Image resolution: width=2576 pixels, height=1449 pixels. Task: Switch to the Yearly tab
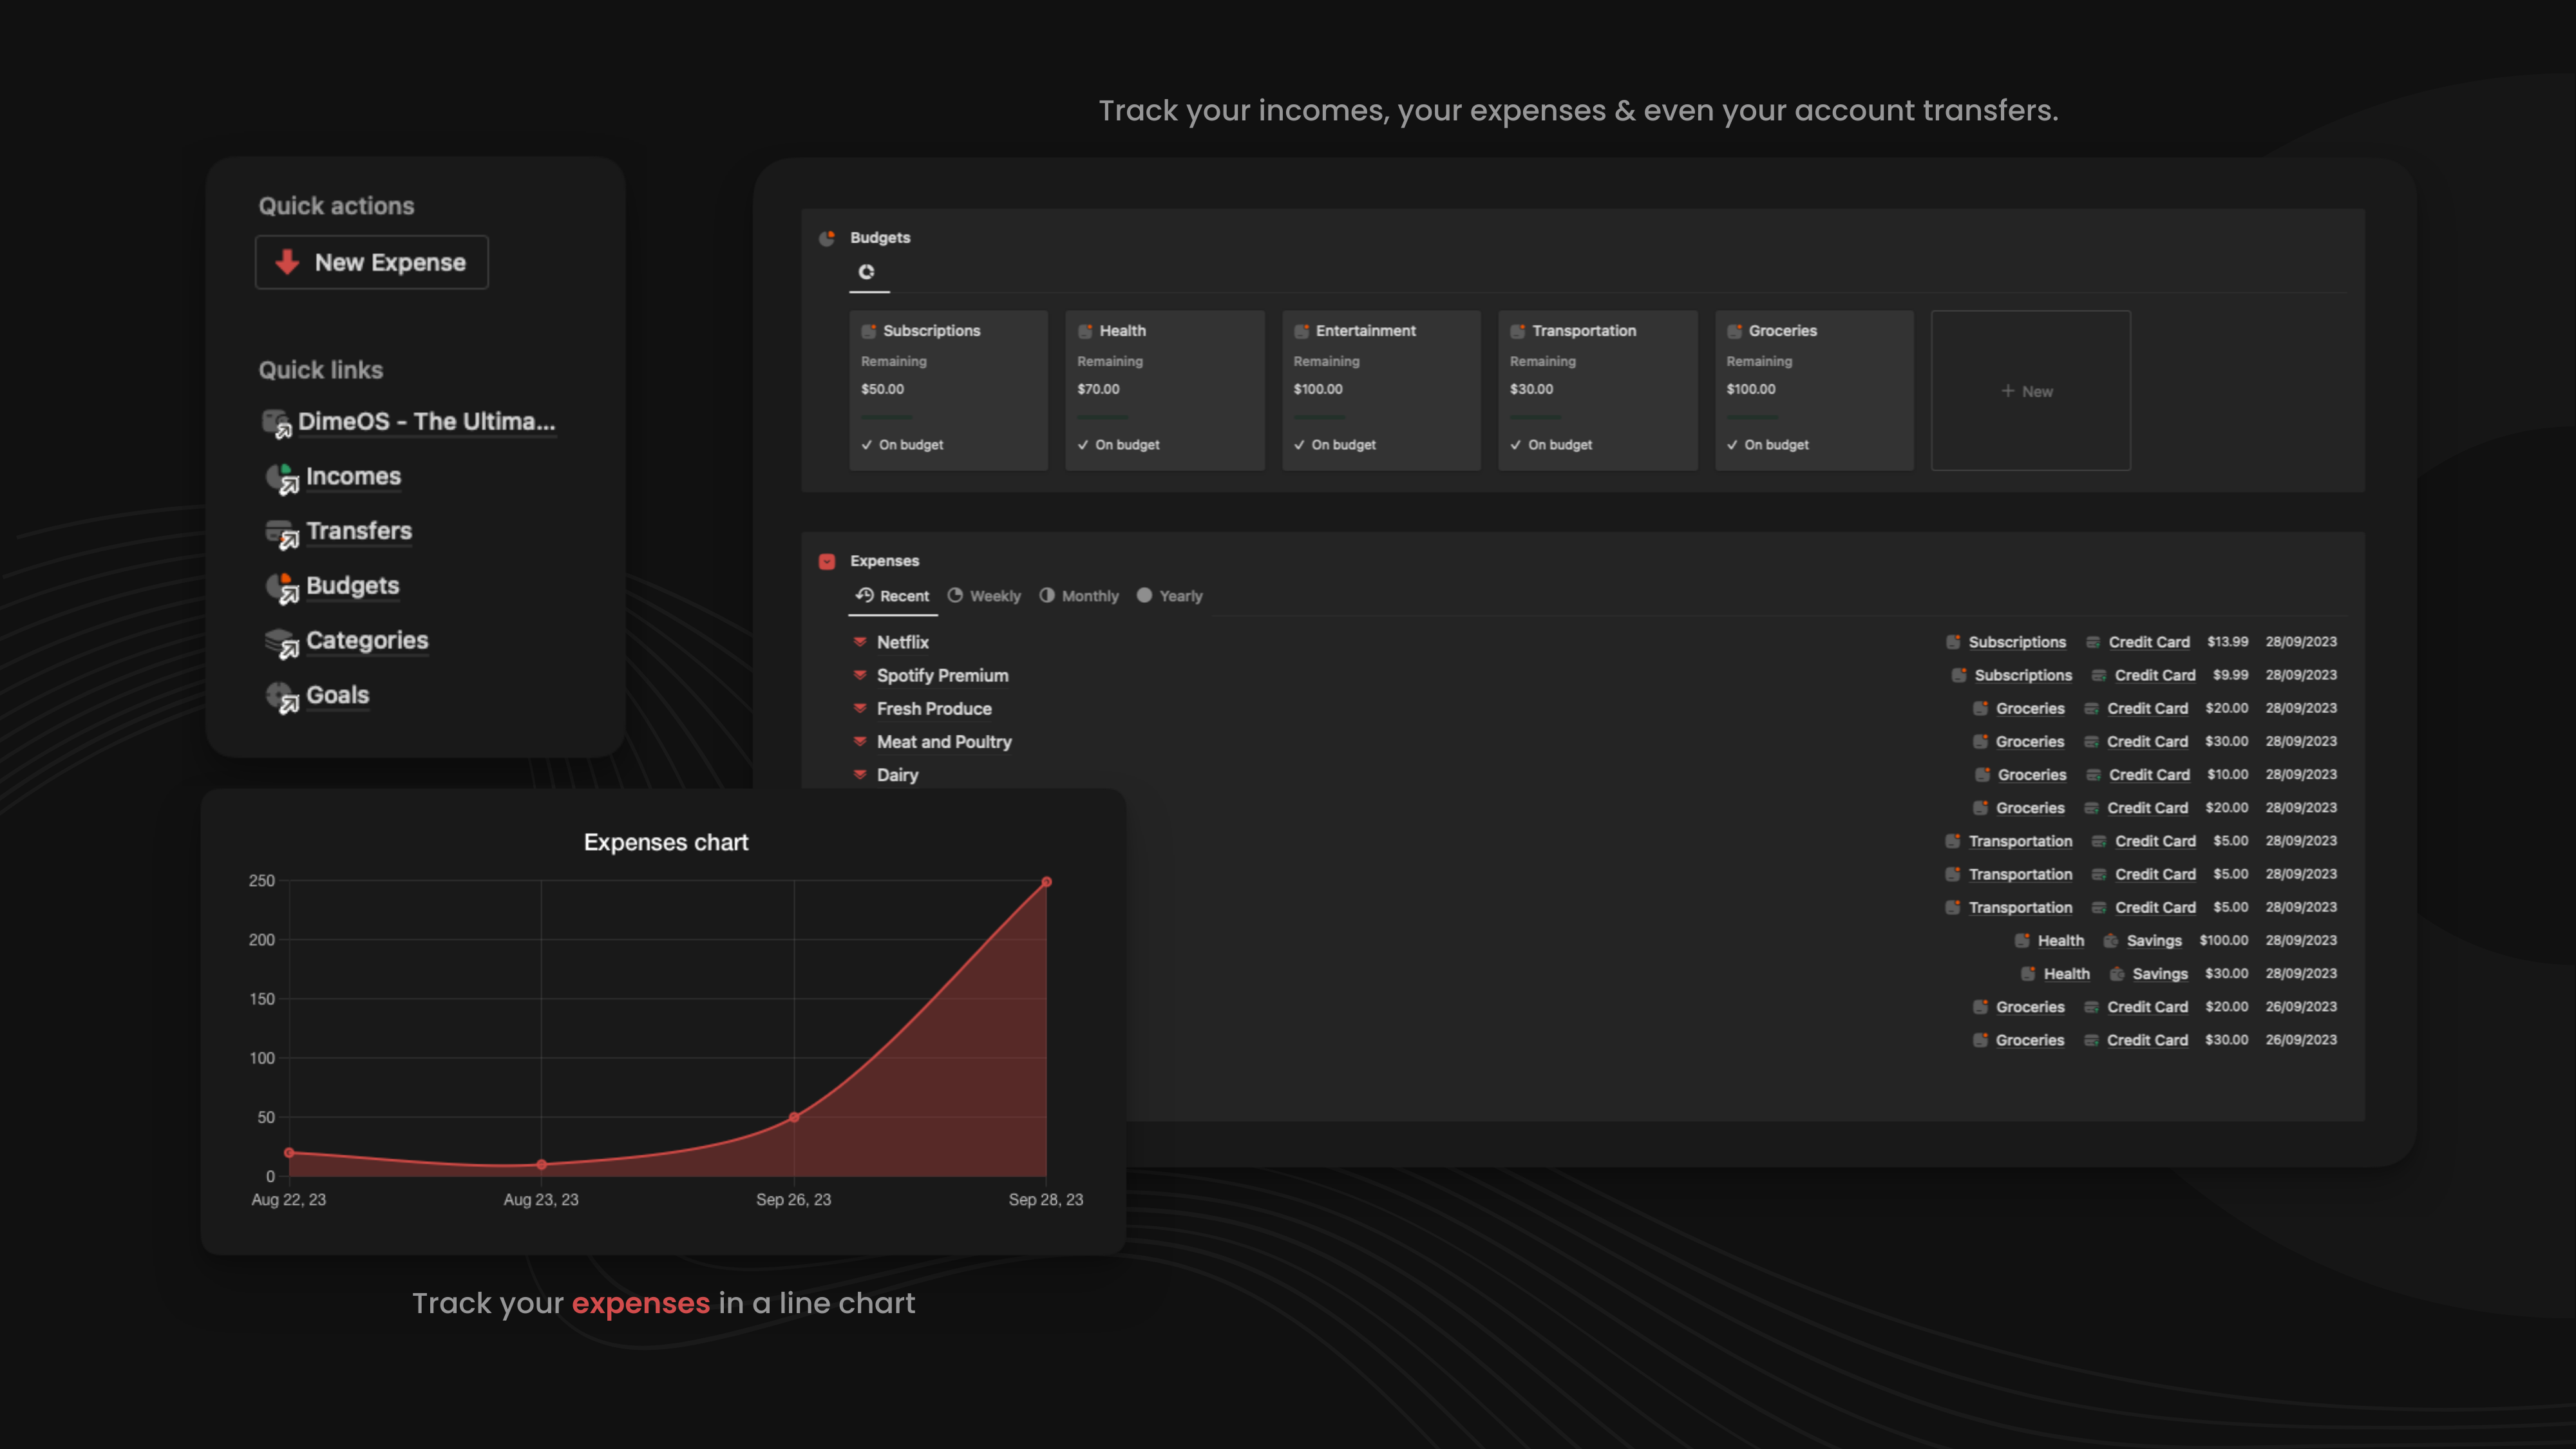point(1169,596)
